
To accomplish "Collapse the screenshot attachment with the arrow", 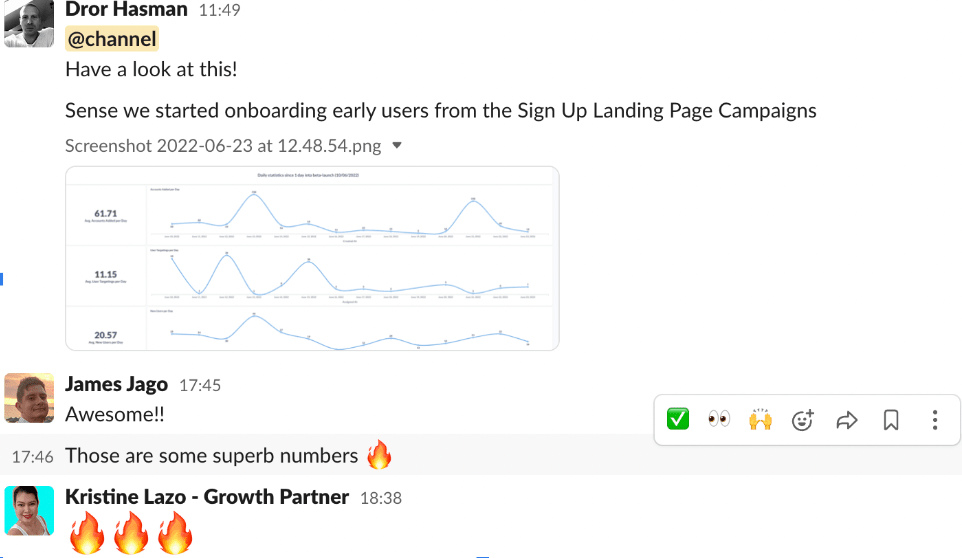I will click(397, 146).
